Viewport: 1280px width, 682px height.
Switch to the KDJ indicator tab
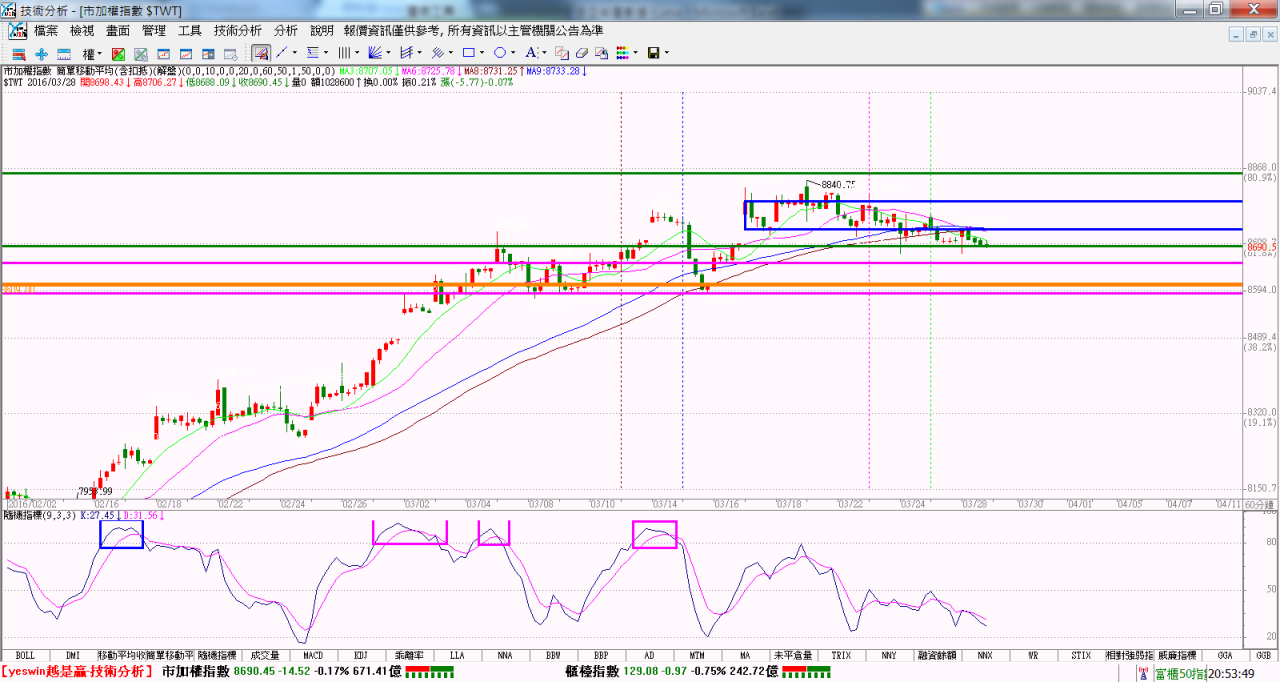point(361,655)
